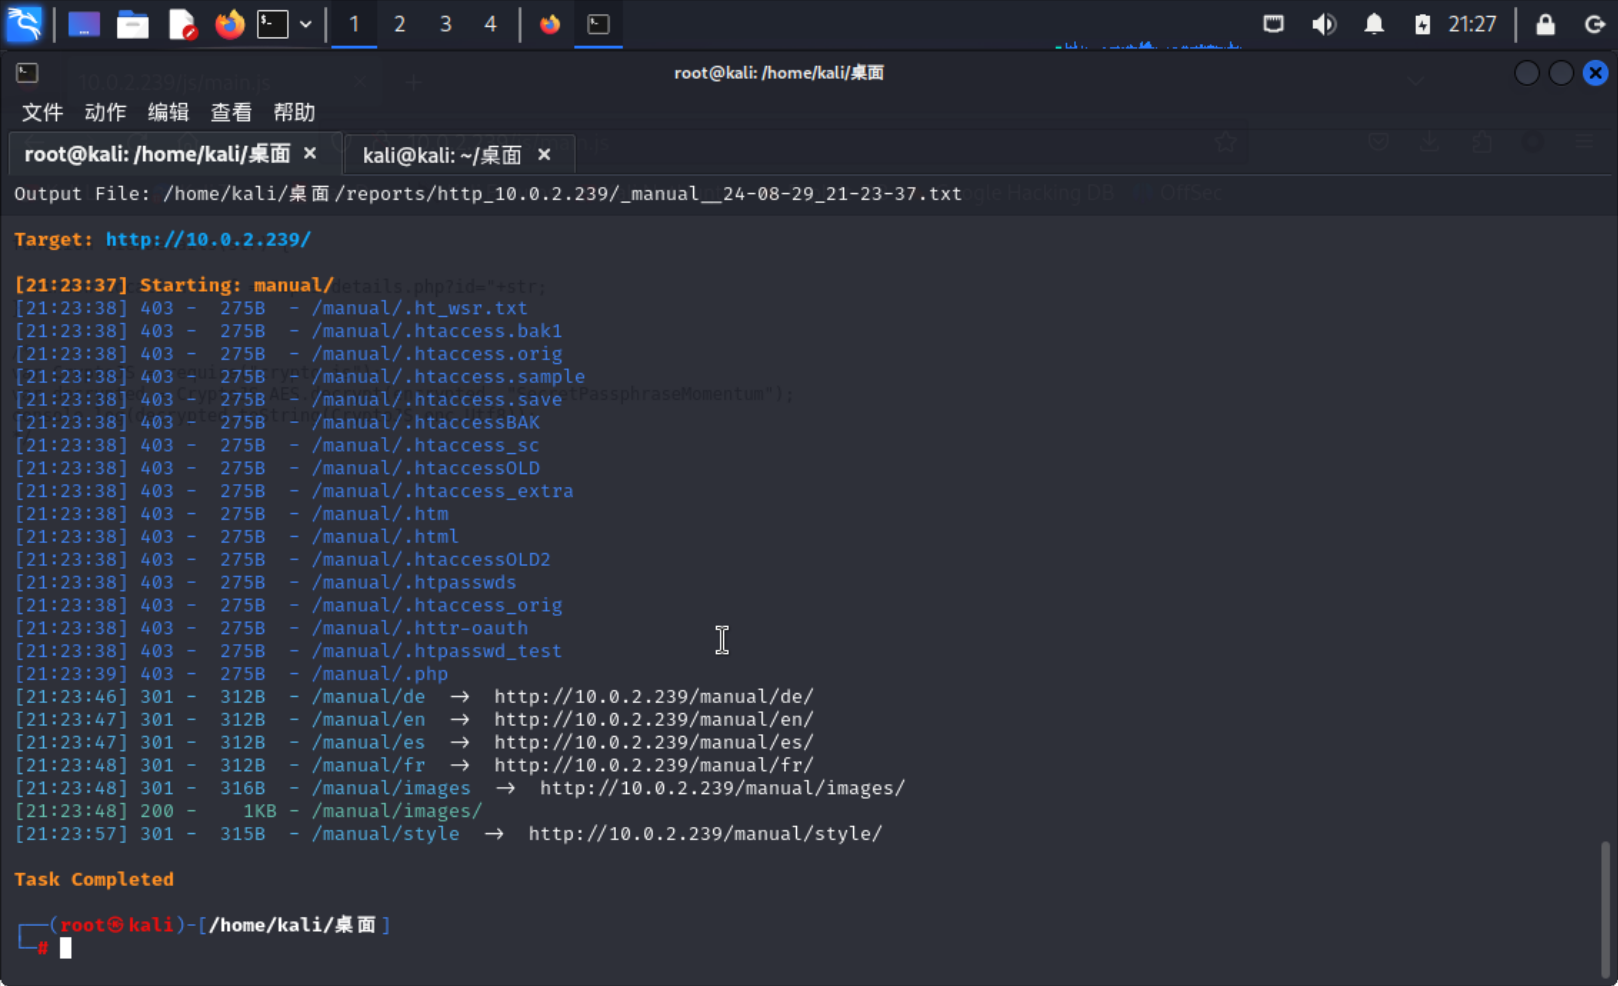Click the show desktop panel icon
The height and width of the screenshot is (986, 1618).
pos(84,24)
